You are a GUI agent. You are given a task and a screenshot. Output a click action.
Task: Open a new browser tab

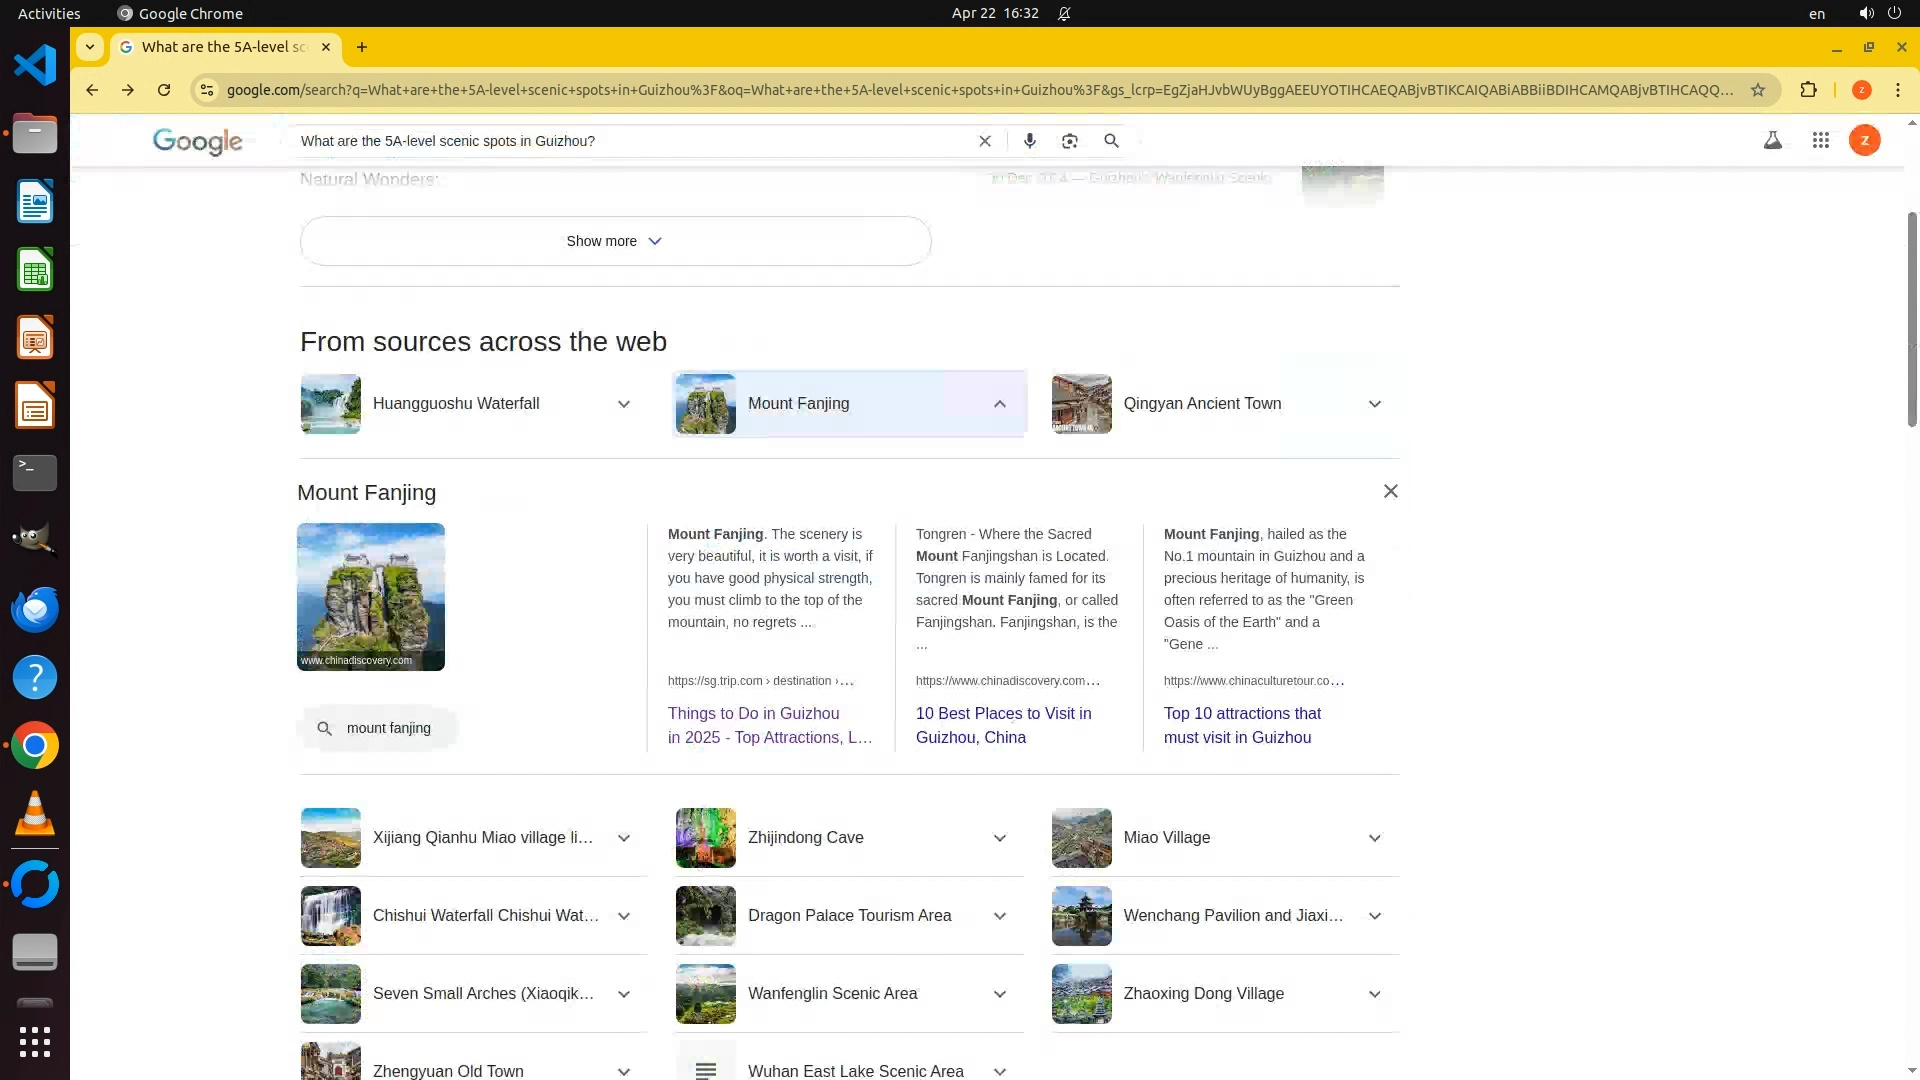(362, 47)
